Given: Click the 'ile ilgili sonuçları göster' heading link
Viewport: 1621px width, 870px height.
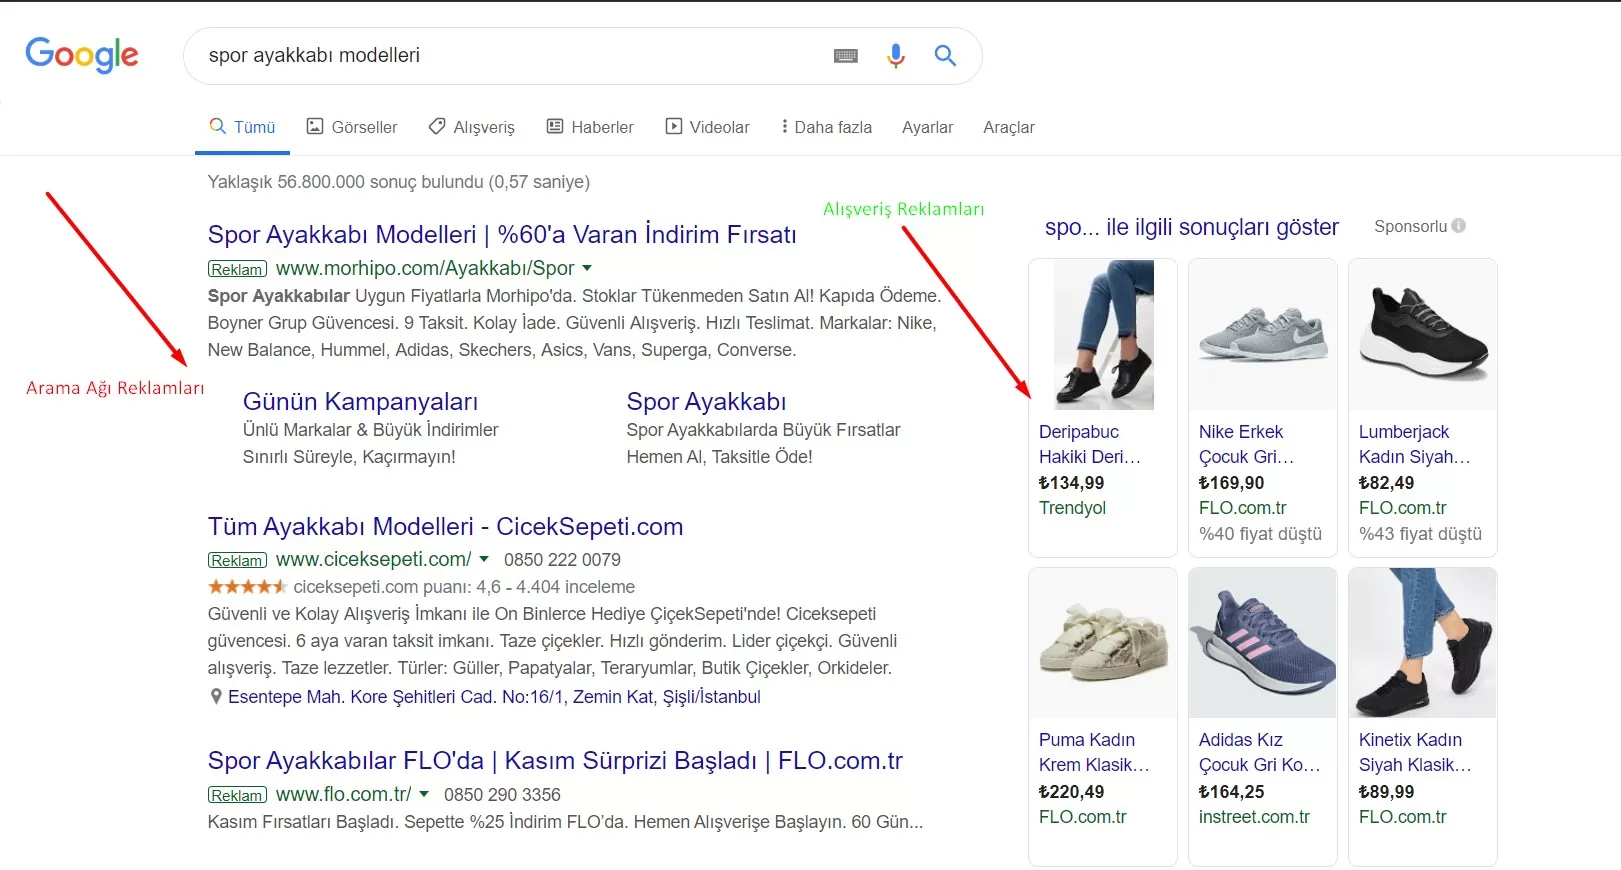Looking at the screenshot, I should [1192, 227].
